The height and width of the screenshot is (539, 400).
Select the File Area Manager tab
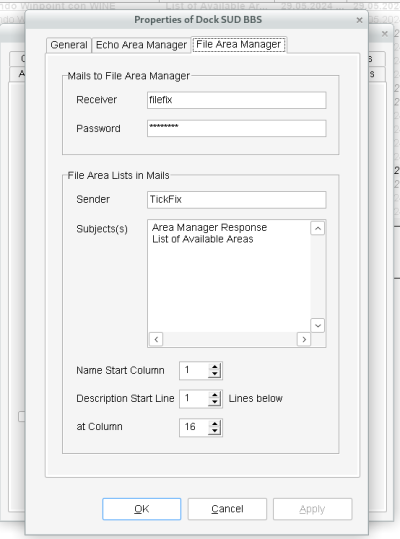tap(239, 45)
